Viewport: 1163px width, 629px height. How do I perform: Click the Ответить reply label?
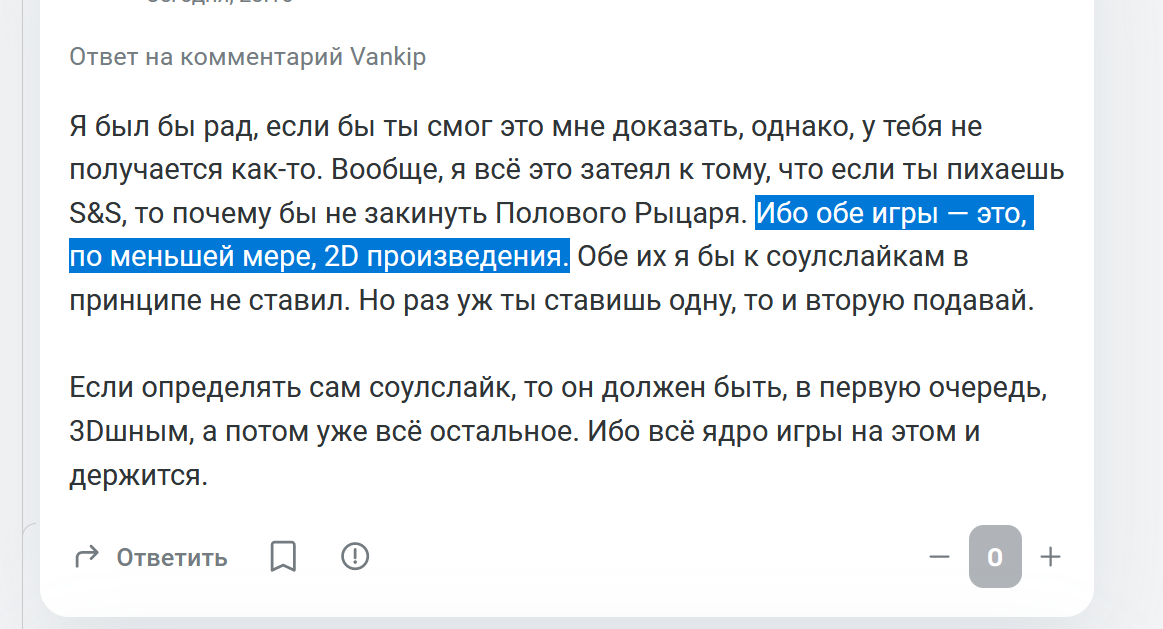click(x=172, y=558)
